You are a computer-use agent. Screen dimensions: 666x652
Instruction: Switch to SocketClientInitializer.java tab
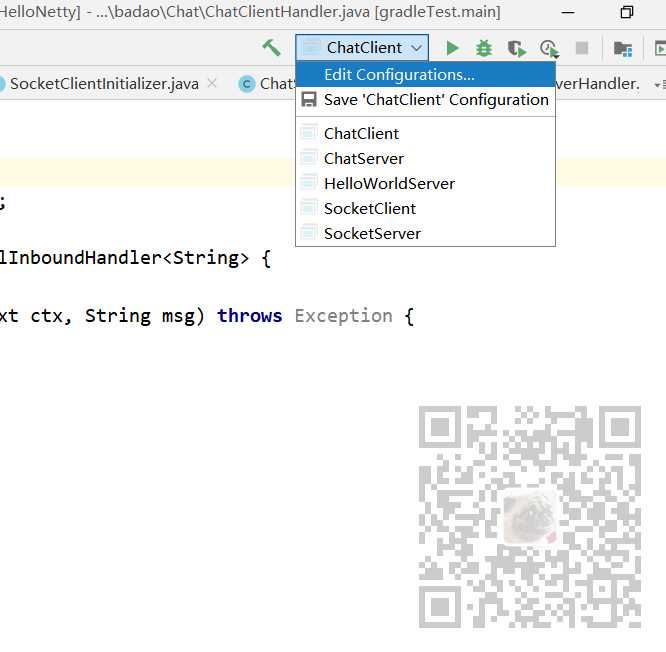click(104, 84)
